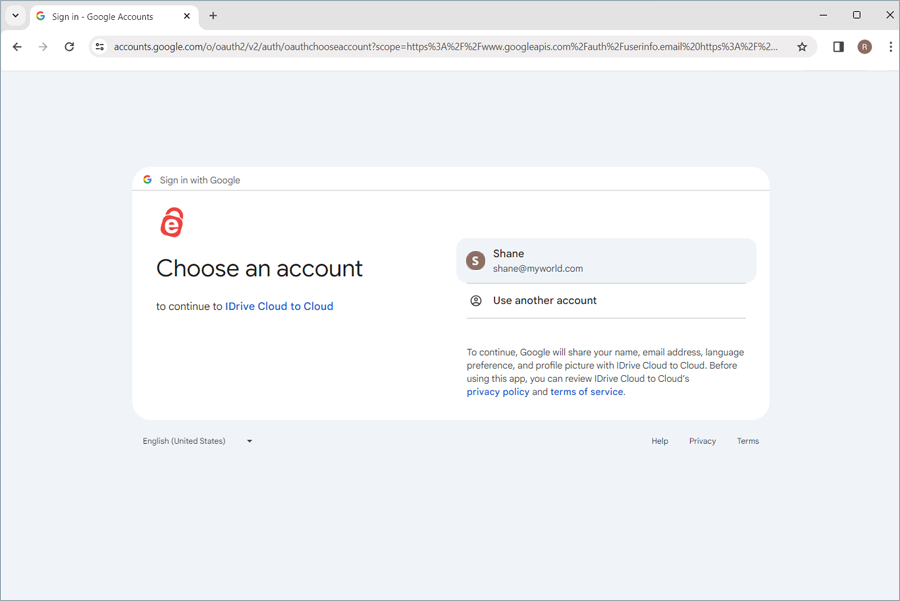Image resolution: width=900 pixels, height=601 pixels.
Task: Expand the English (United States) language dropdown
Action: click(197, 441)
